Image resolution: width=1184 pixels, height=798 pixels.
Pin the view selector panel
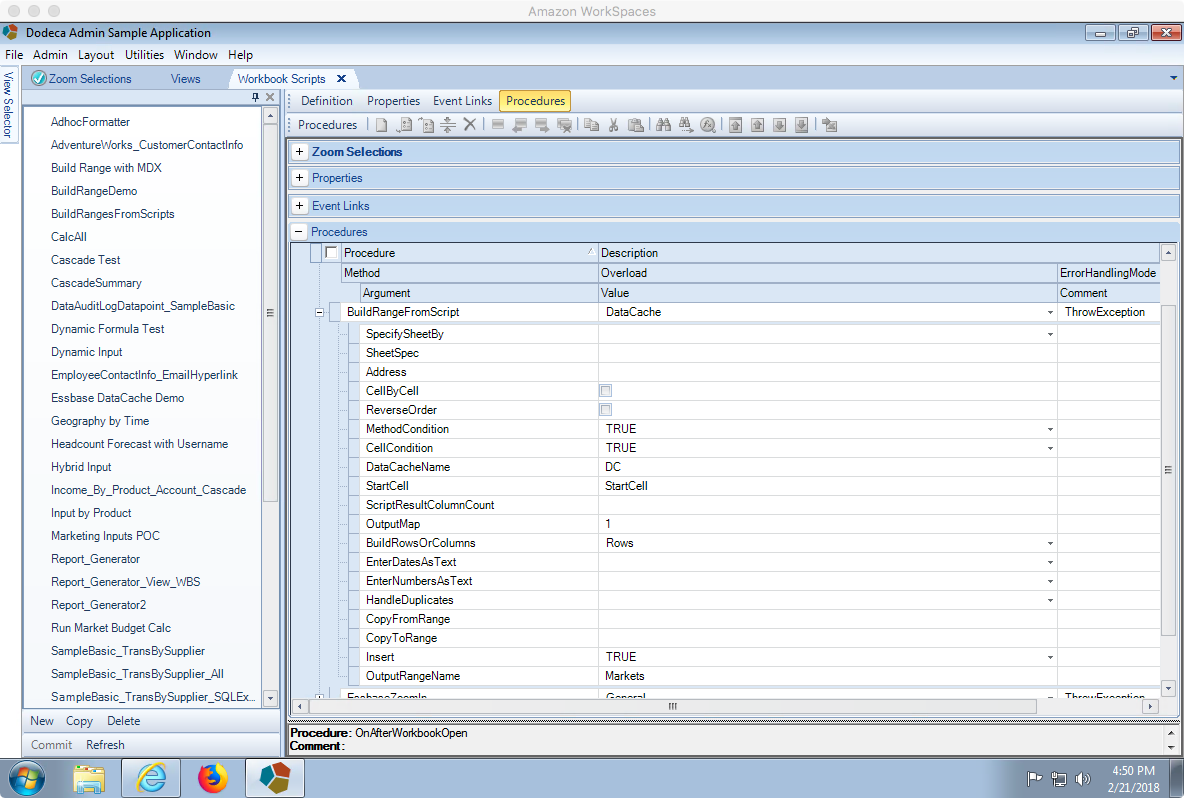(x=255, y=97)
